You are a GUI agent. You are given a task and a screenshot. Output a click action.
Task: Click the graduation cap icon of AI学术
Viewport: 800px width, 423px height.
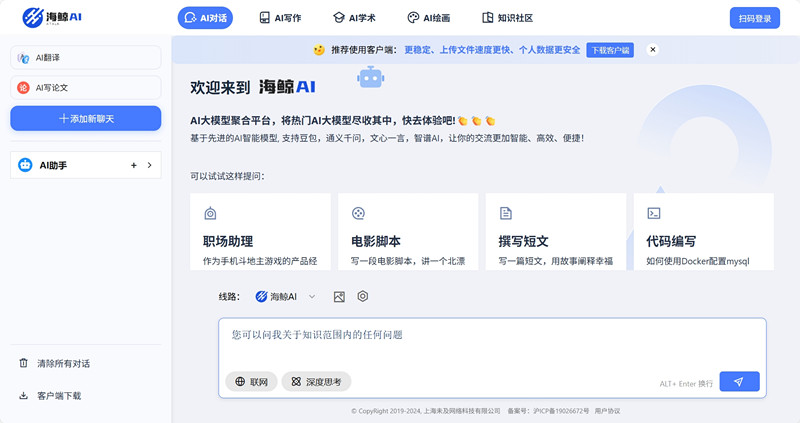[x=339, y=17]
